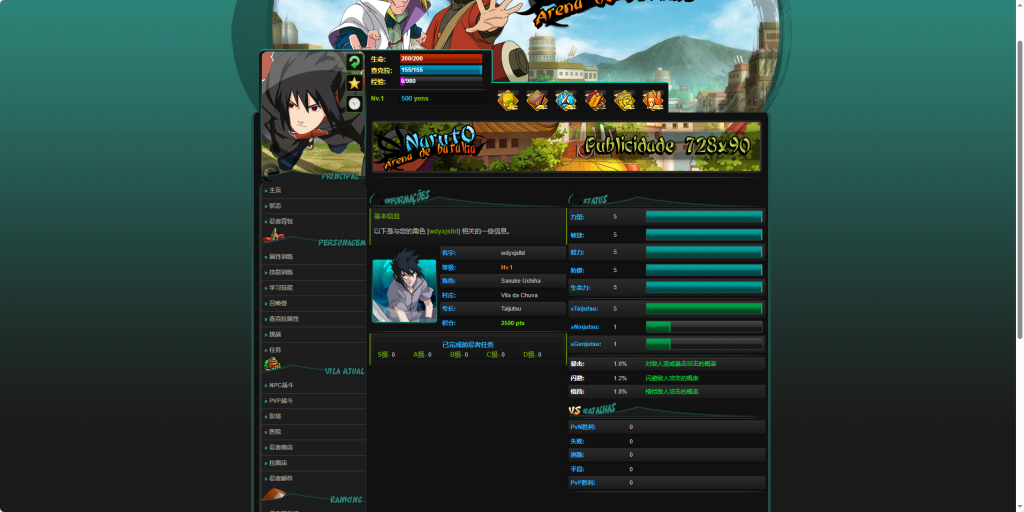
Task: Click the Sasuke Uchiha character value
Action: (x=520, y=281)
